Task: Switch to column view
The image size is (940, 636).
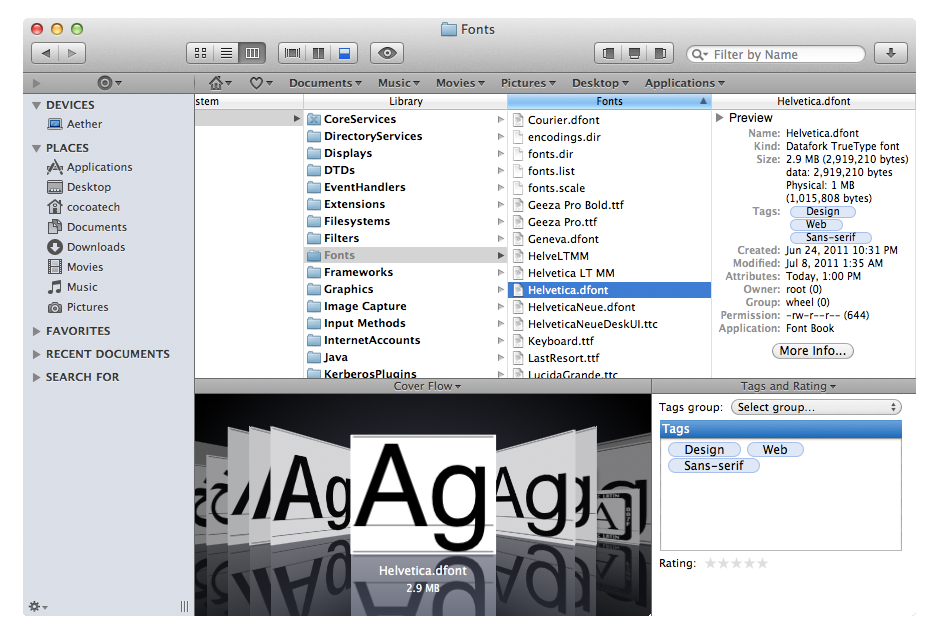Action: (x=252, y=53)
